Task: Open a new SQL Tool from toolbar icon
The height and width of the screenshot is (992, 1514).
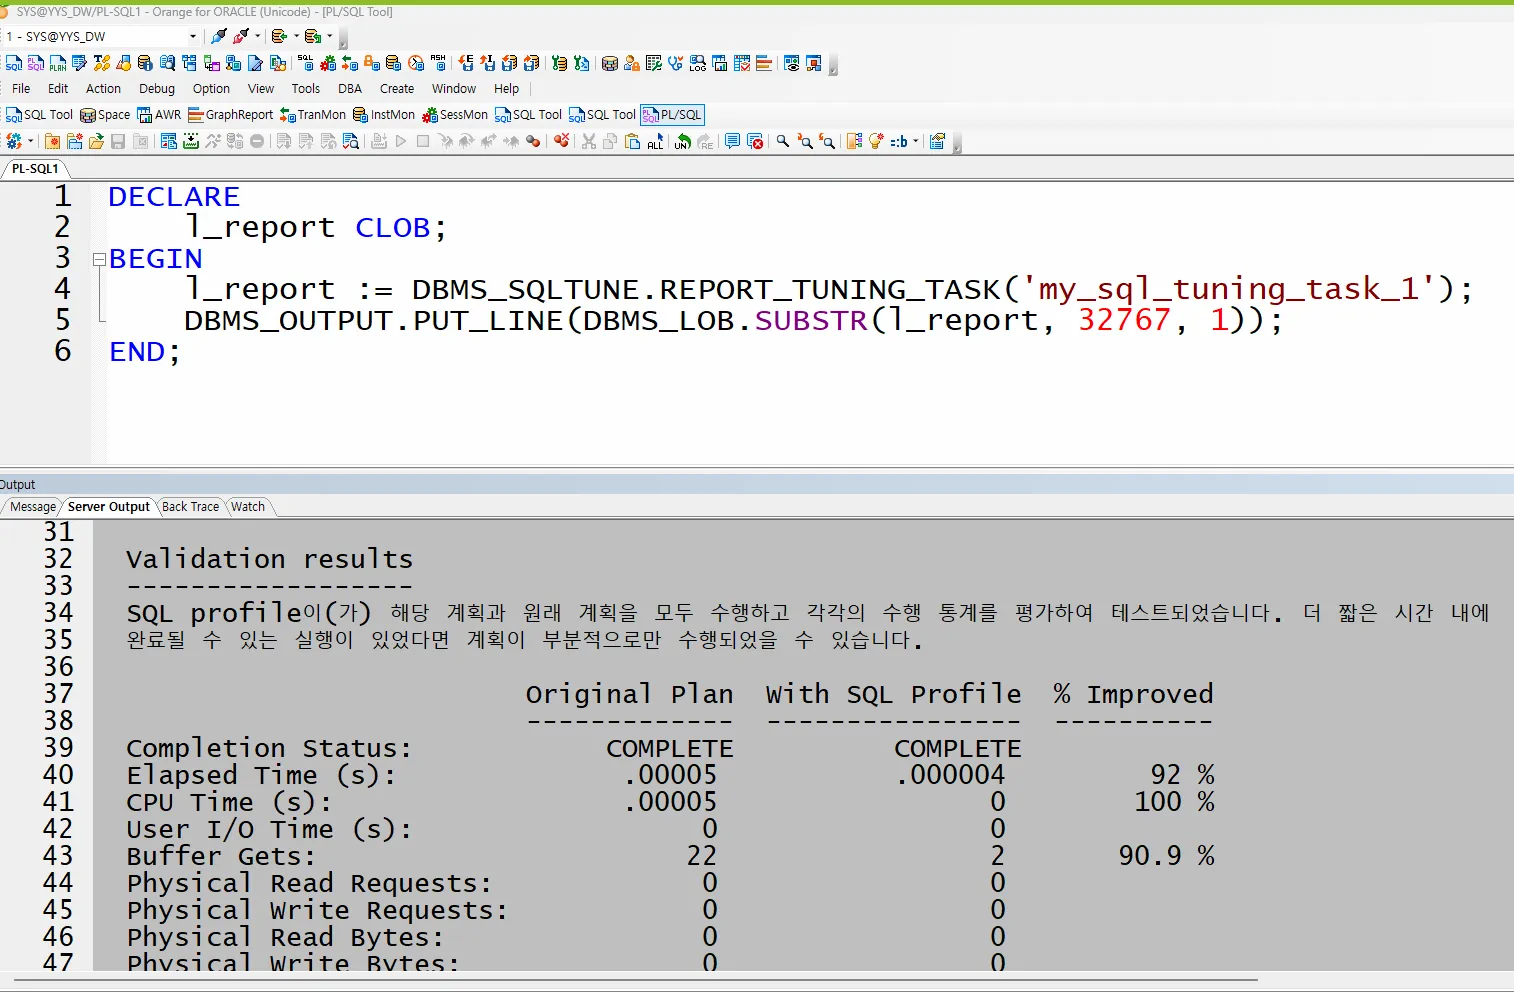Action: [x=14, y=63]
